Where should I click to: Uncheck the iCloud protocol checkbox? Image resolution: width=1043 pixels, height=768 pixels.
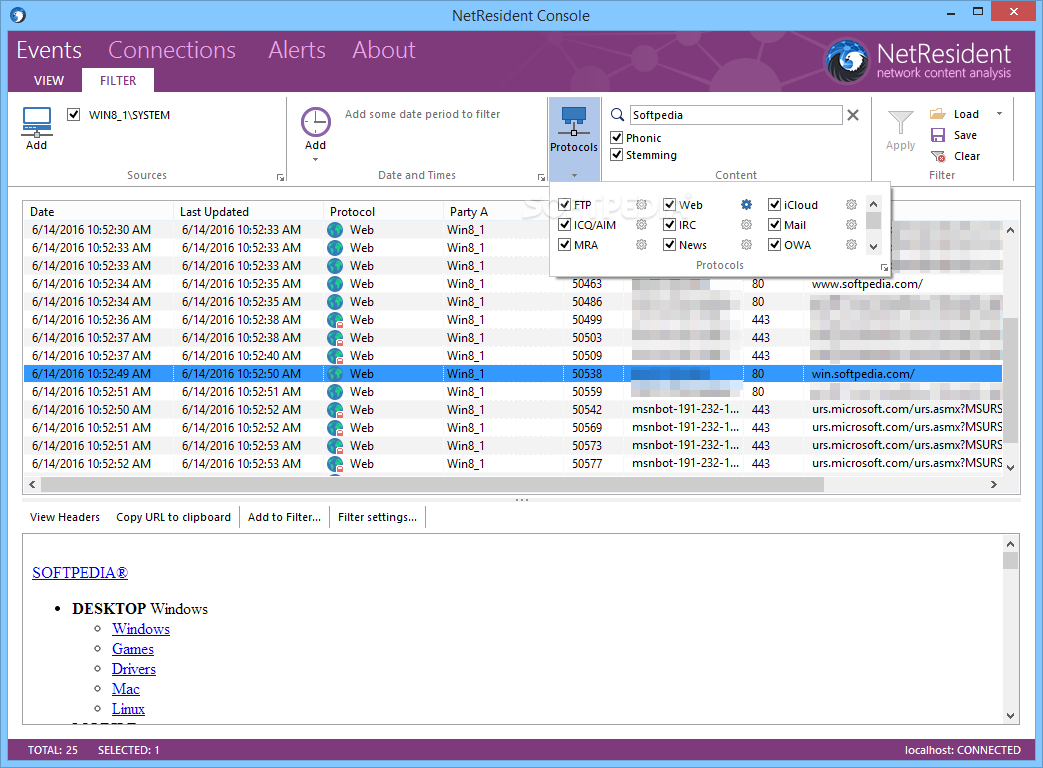774,205
